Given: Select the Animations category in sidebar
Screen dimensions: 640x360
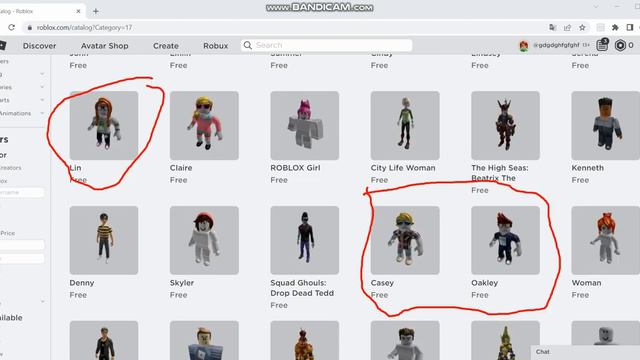Looking at the screenshot, I should 15,113.
